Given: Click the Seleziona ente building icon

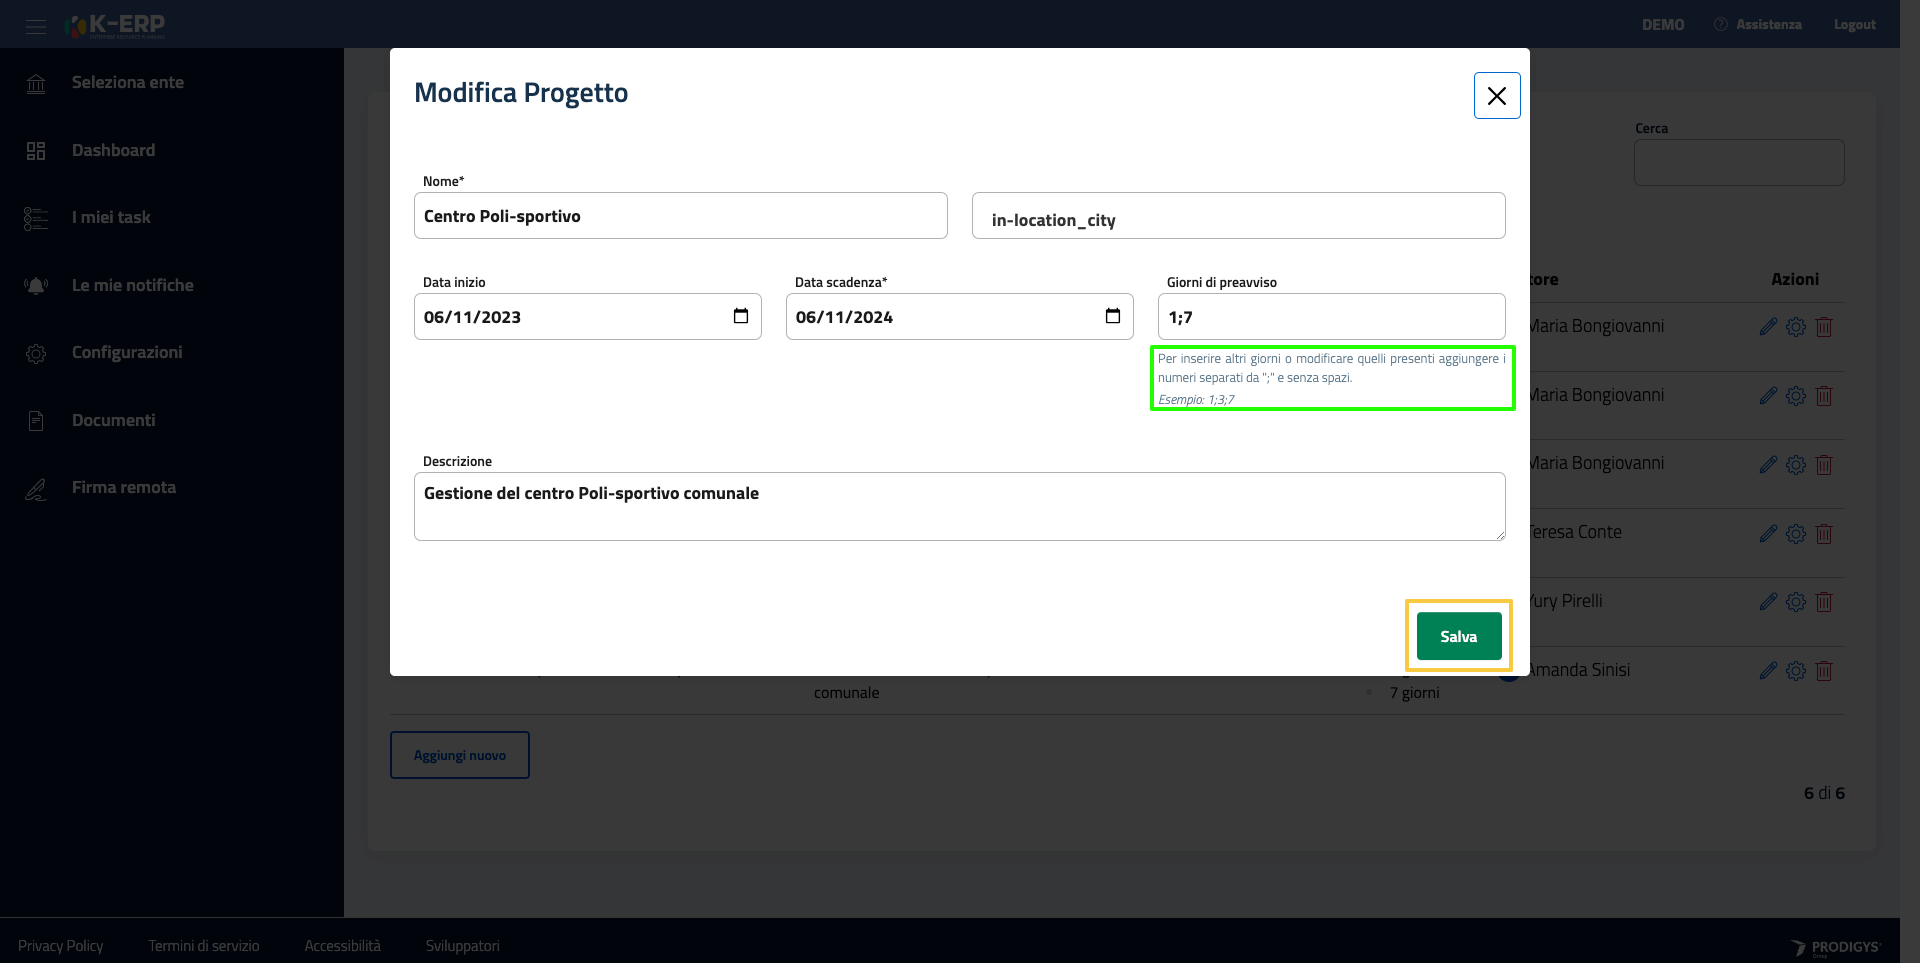Looking at the screenshot, I should [x=36, y=83].
